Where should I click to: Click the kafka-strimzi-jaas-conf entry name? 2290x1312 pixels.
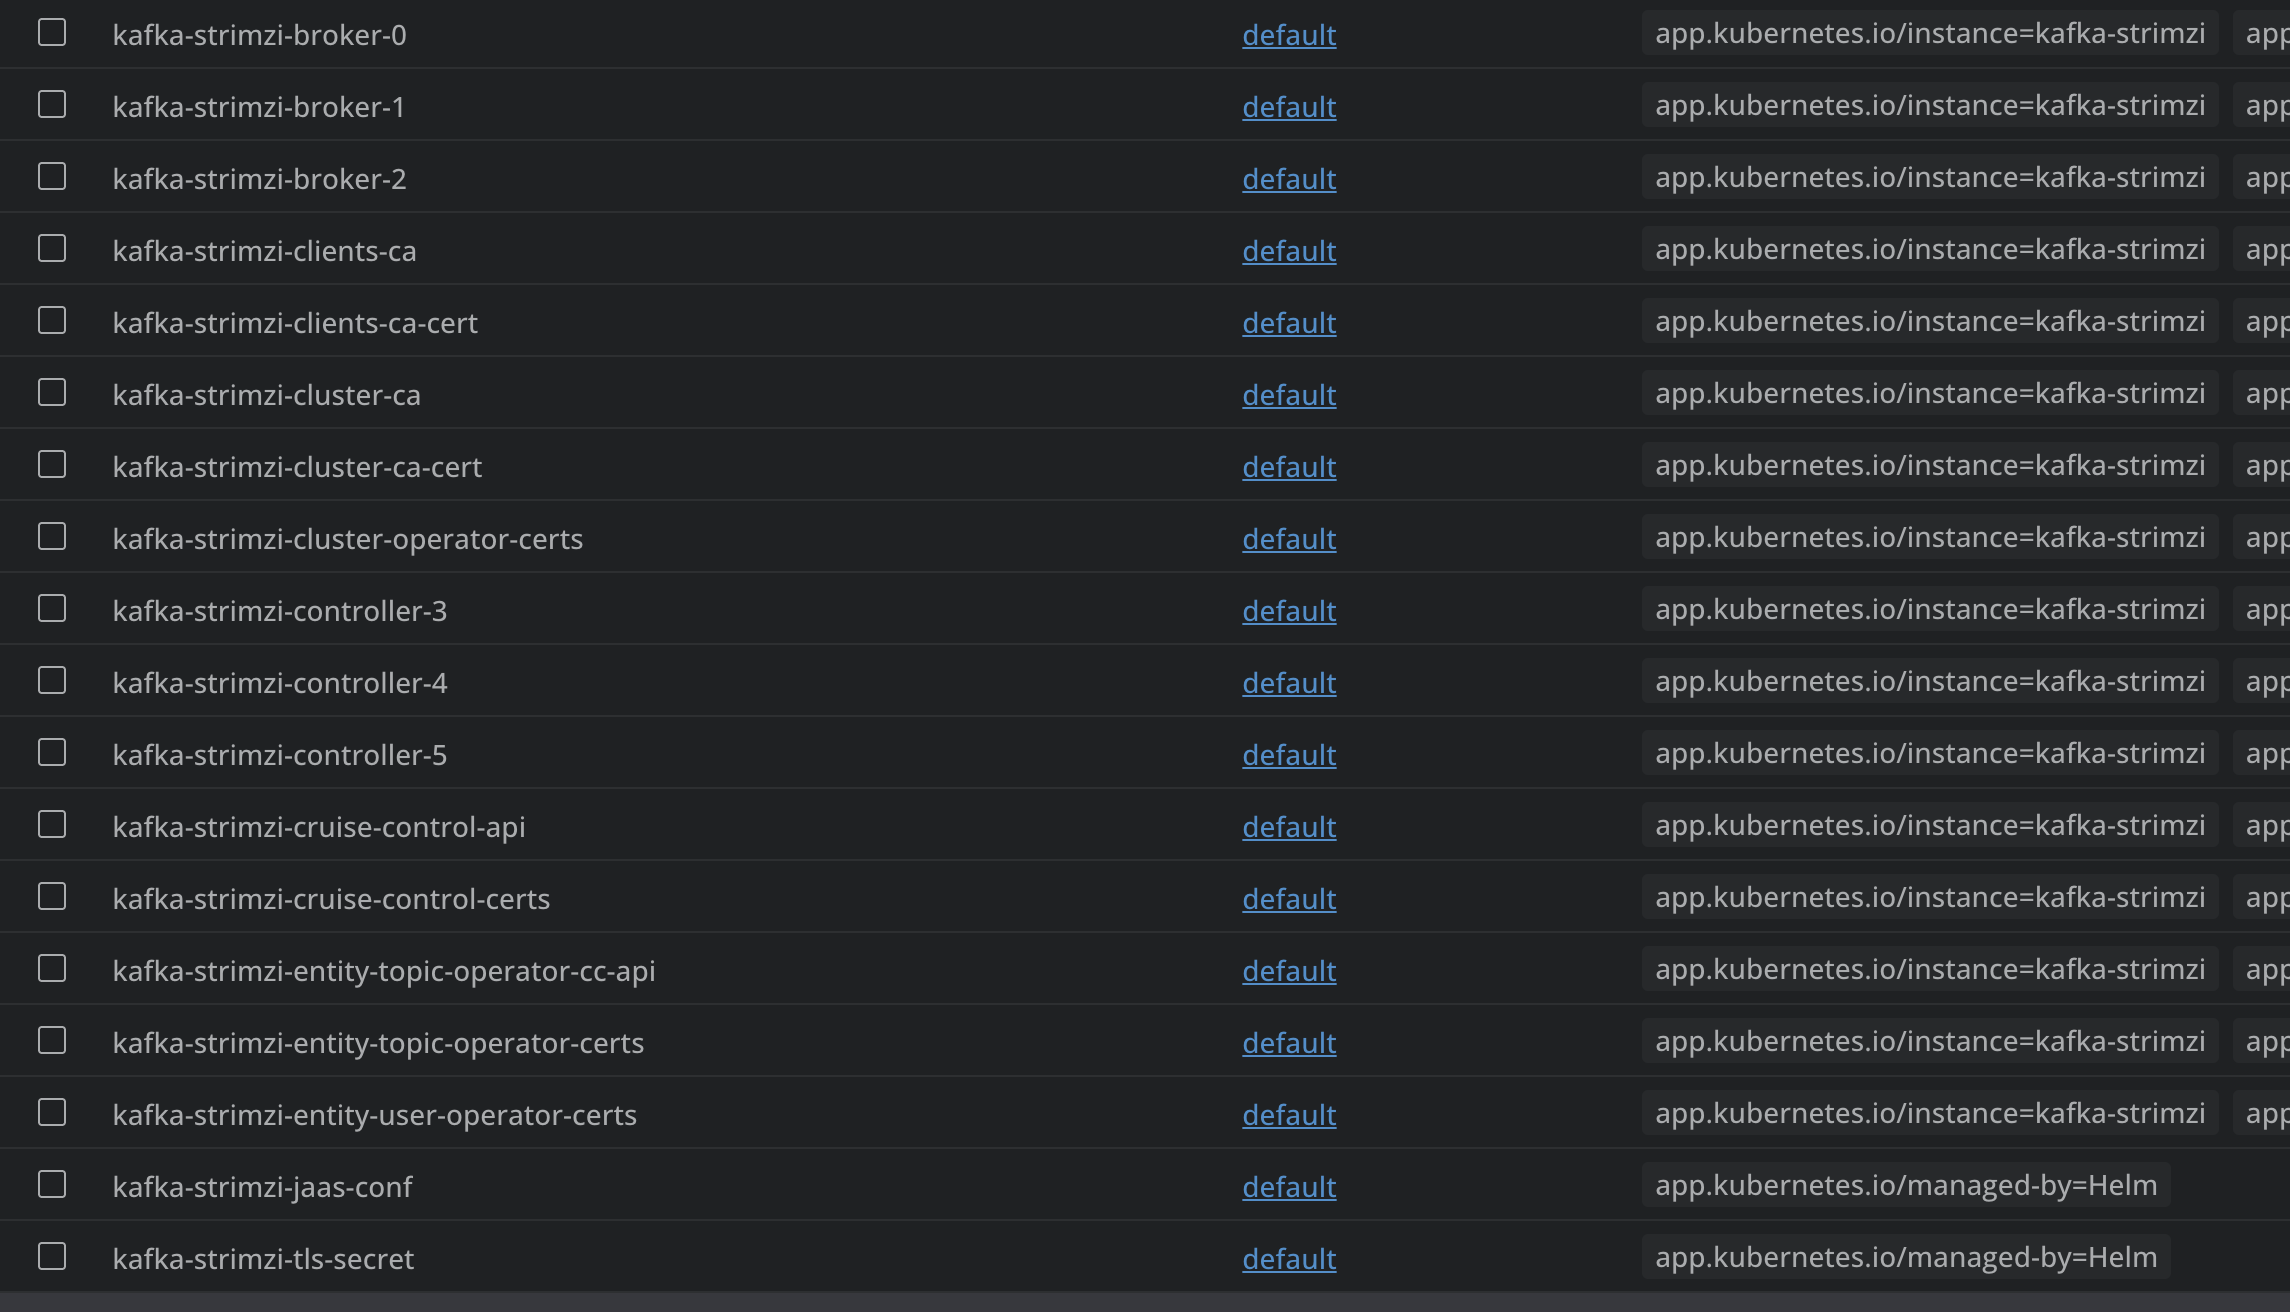click(262, 1187)
